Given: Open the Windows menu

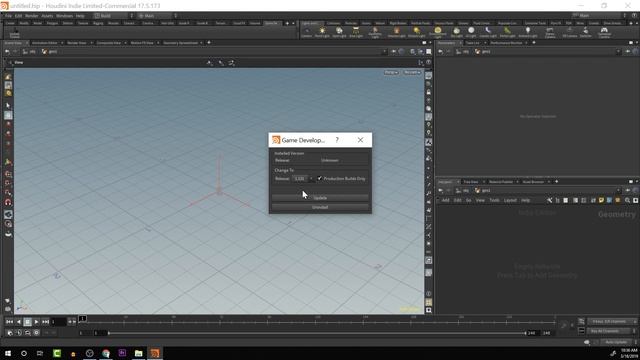Looking at the screenshot, I should 64,16.
